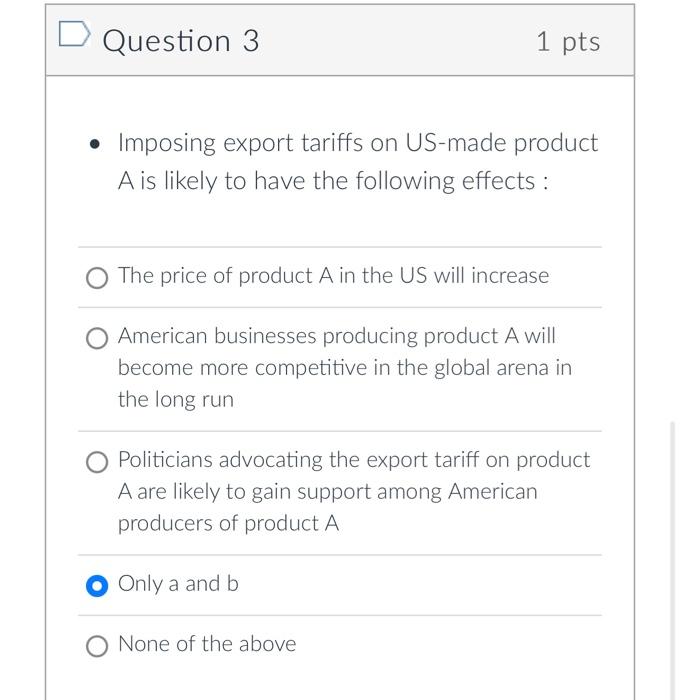Select the 'None of the above' radio button

[98, 645]
